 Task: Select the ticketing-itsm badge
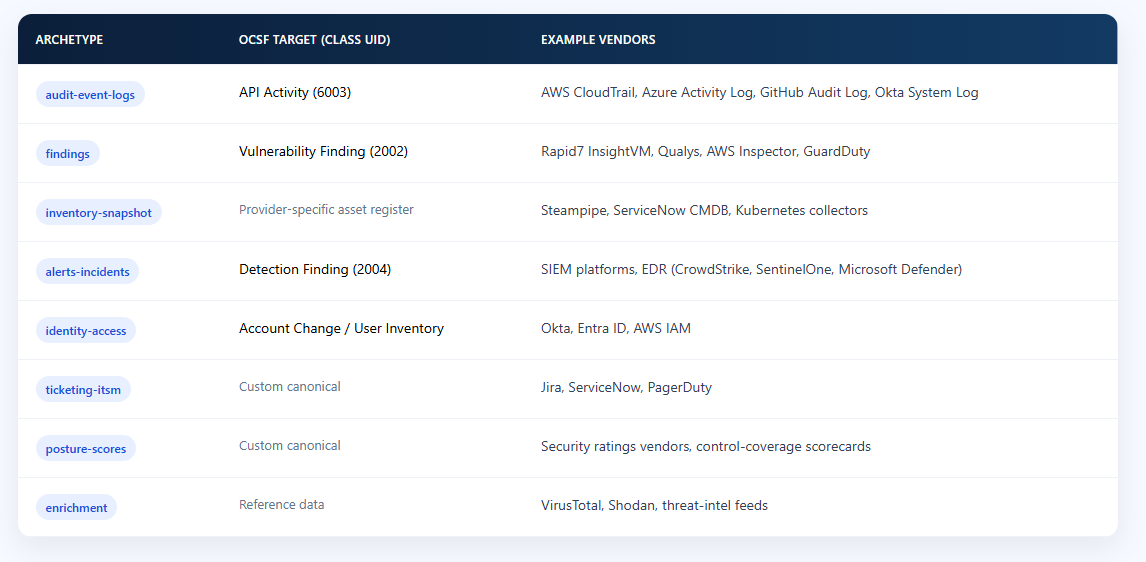[x=83, y=390]
